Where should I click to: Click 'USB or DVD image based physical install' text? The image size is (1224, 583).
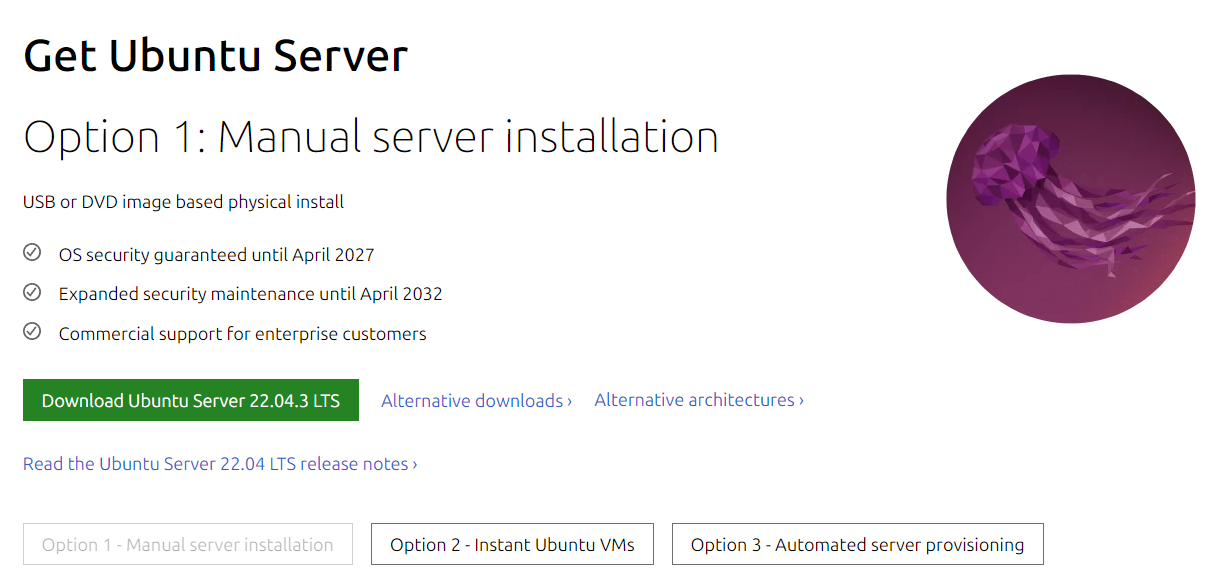(x=184, y=202)
